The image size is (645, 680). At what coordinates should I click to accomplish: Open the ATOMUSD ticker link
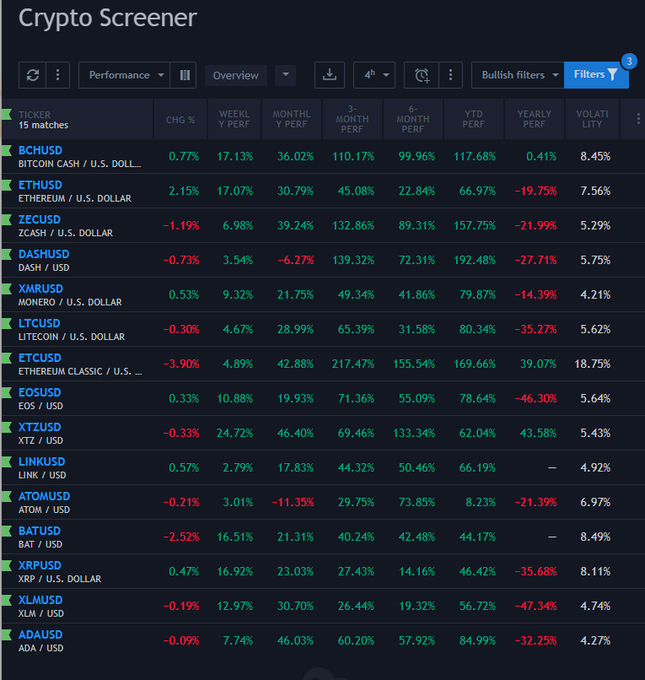coord(44,497)
